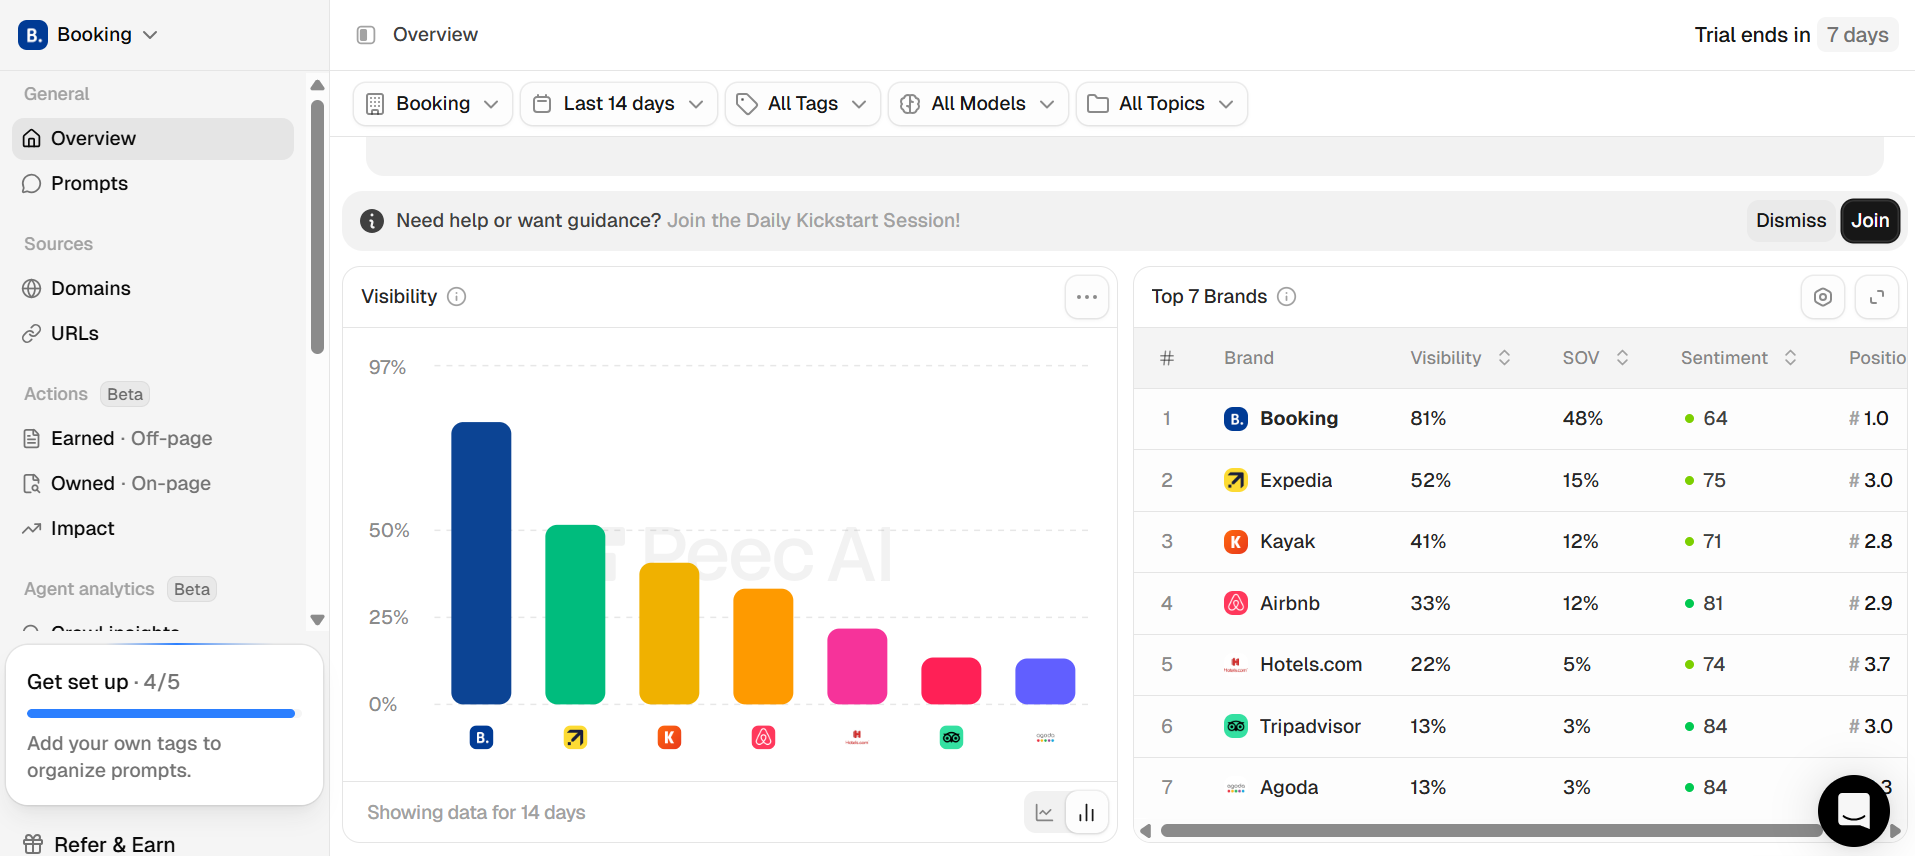This screenshot has width=1915, height=856.
Task: Expand the Top 7 Brands table
Action: (x=1876, y=297)
